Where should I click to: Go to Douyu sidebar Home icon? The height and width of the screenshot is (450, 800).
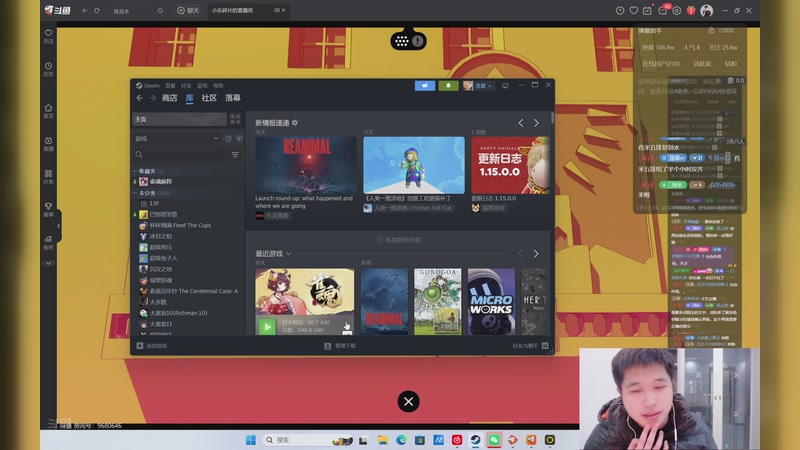[x=48, y=108]
